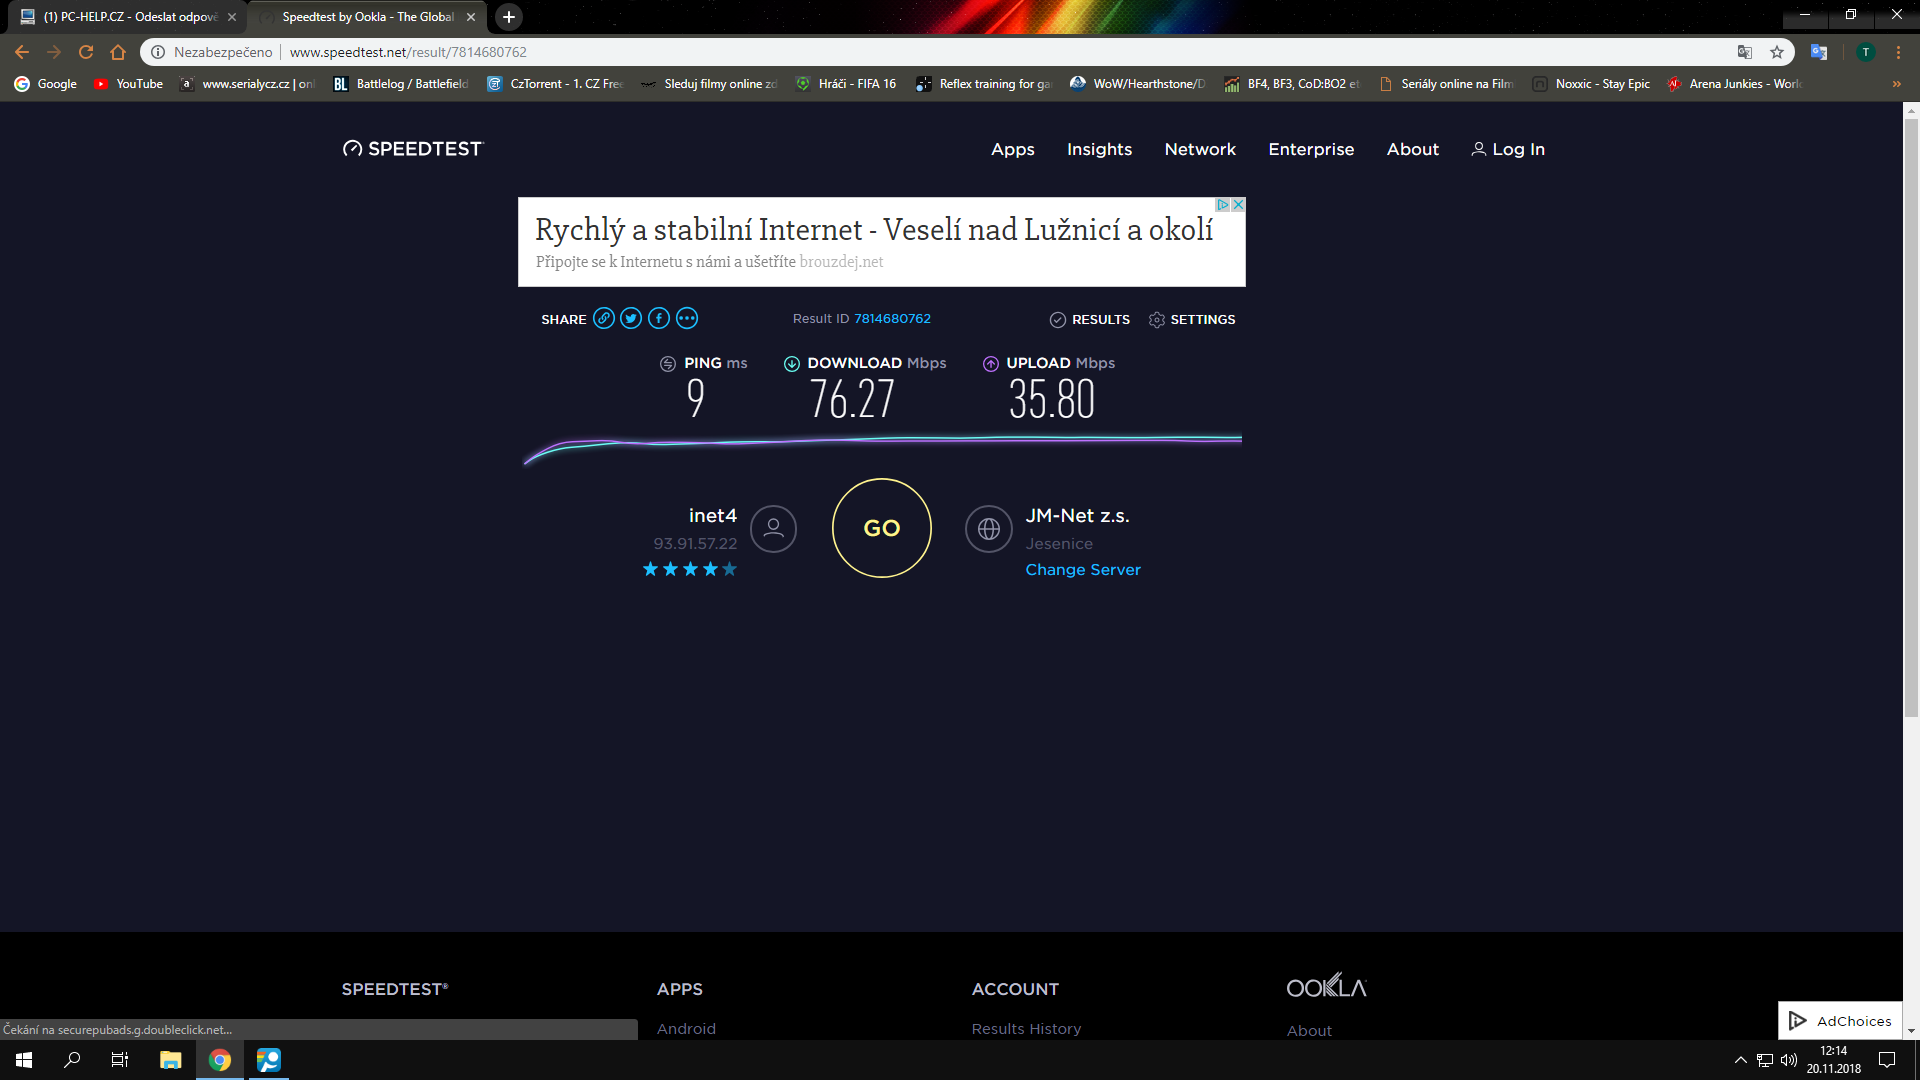Image resolution: width=1920 pixels, height=1080 pixels.
Task: Click the Google Translate page icon
Action: (1745, 52)
